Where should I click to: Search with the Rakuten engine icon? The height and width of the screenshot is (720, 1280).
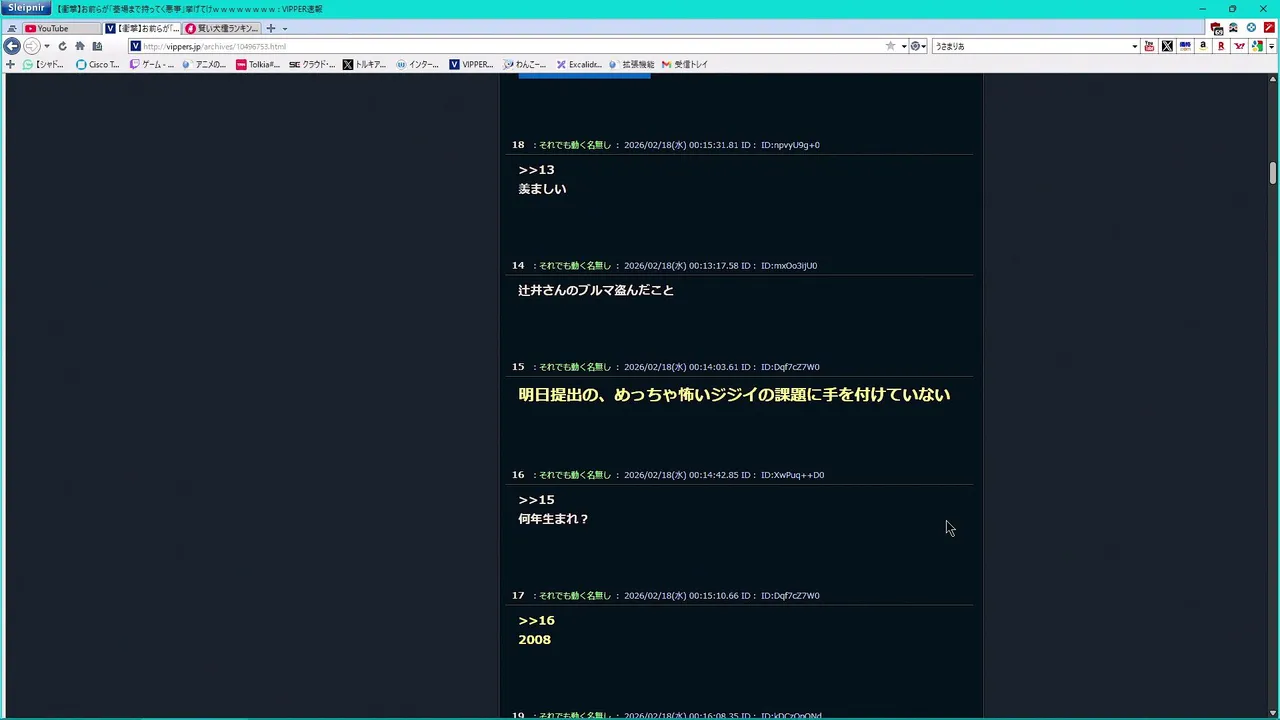[1221, 46]
